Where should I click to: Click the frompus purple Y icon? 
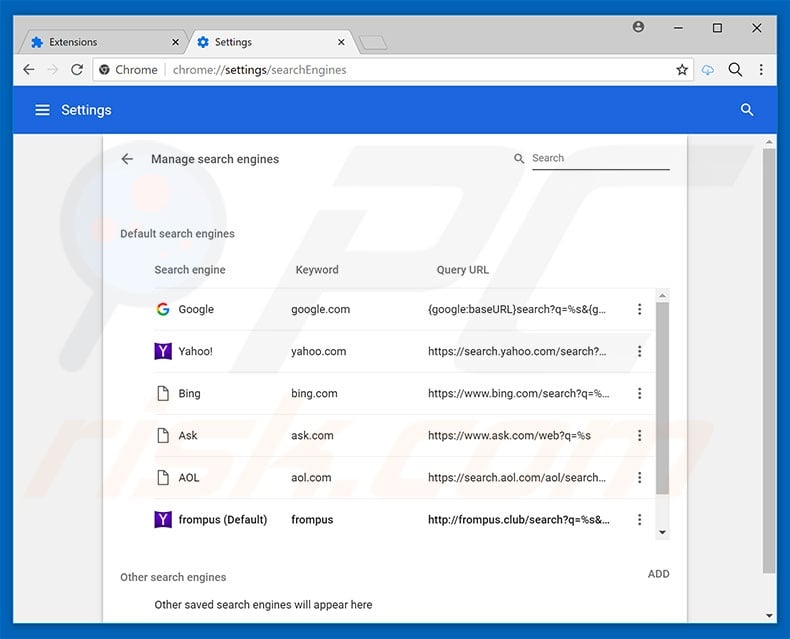[x=163, y=520]
